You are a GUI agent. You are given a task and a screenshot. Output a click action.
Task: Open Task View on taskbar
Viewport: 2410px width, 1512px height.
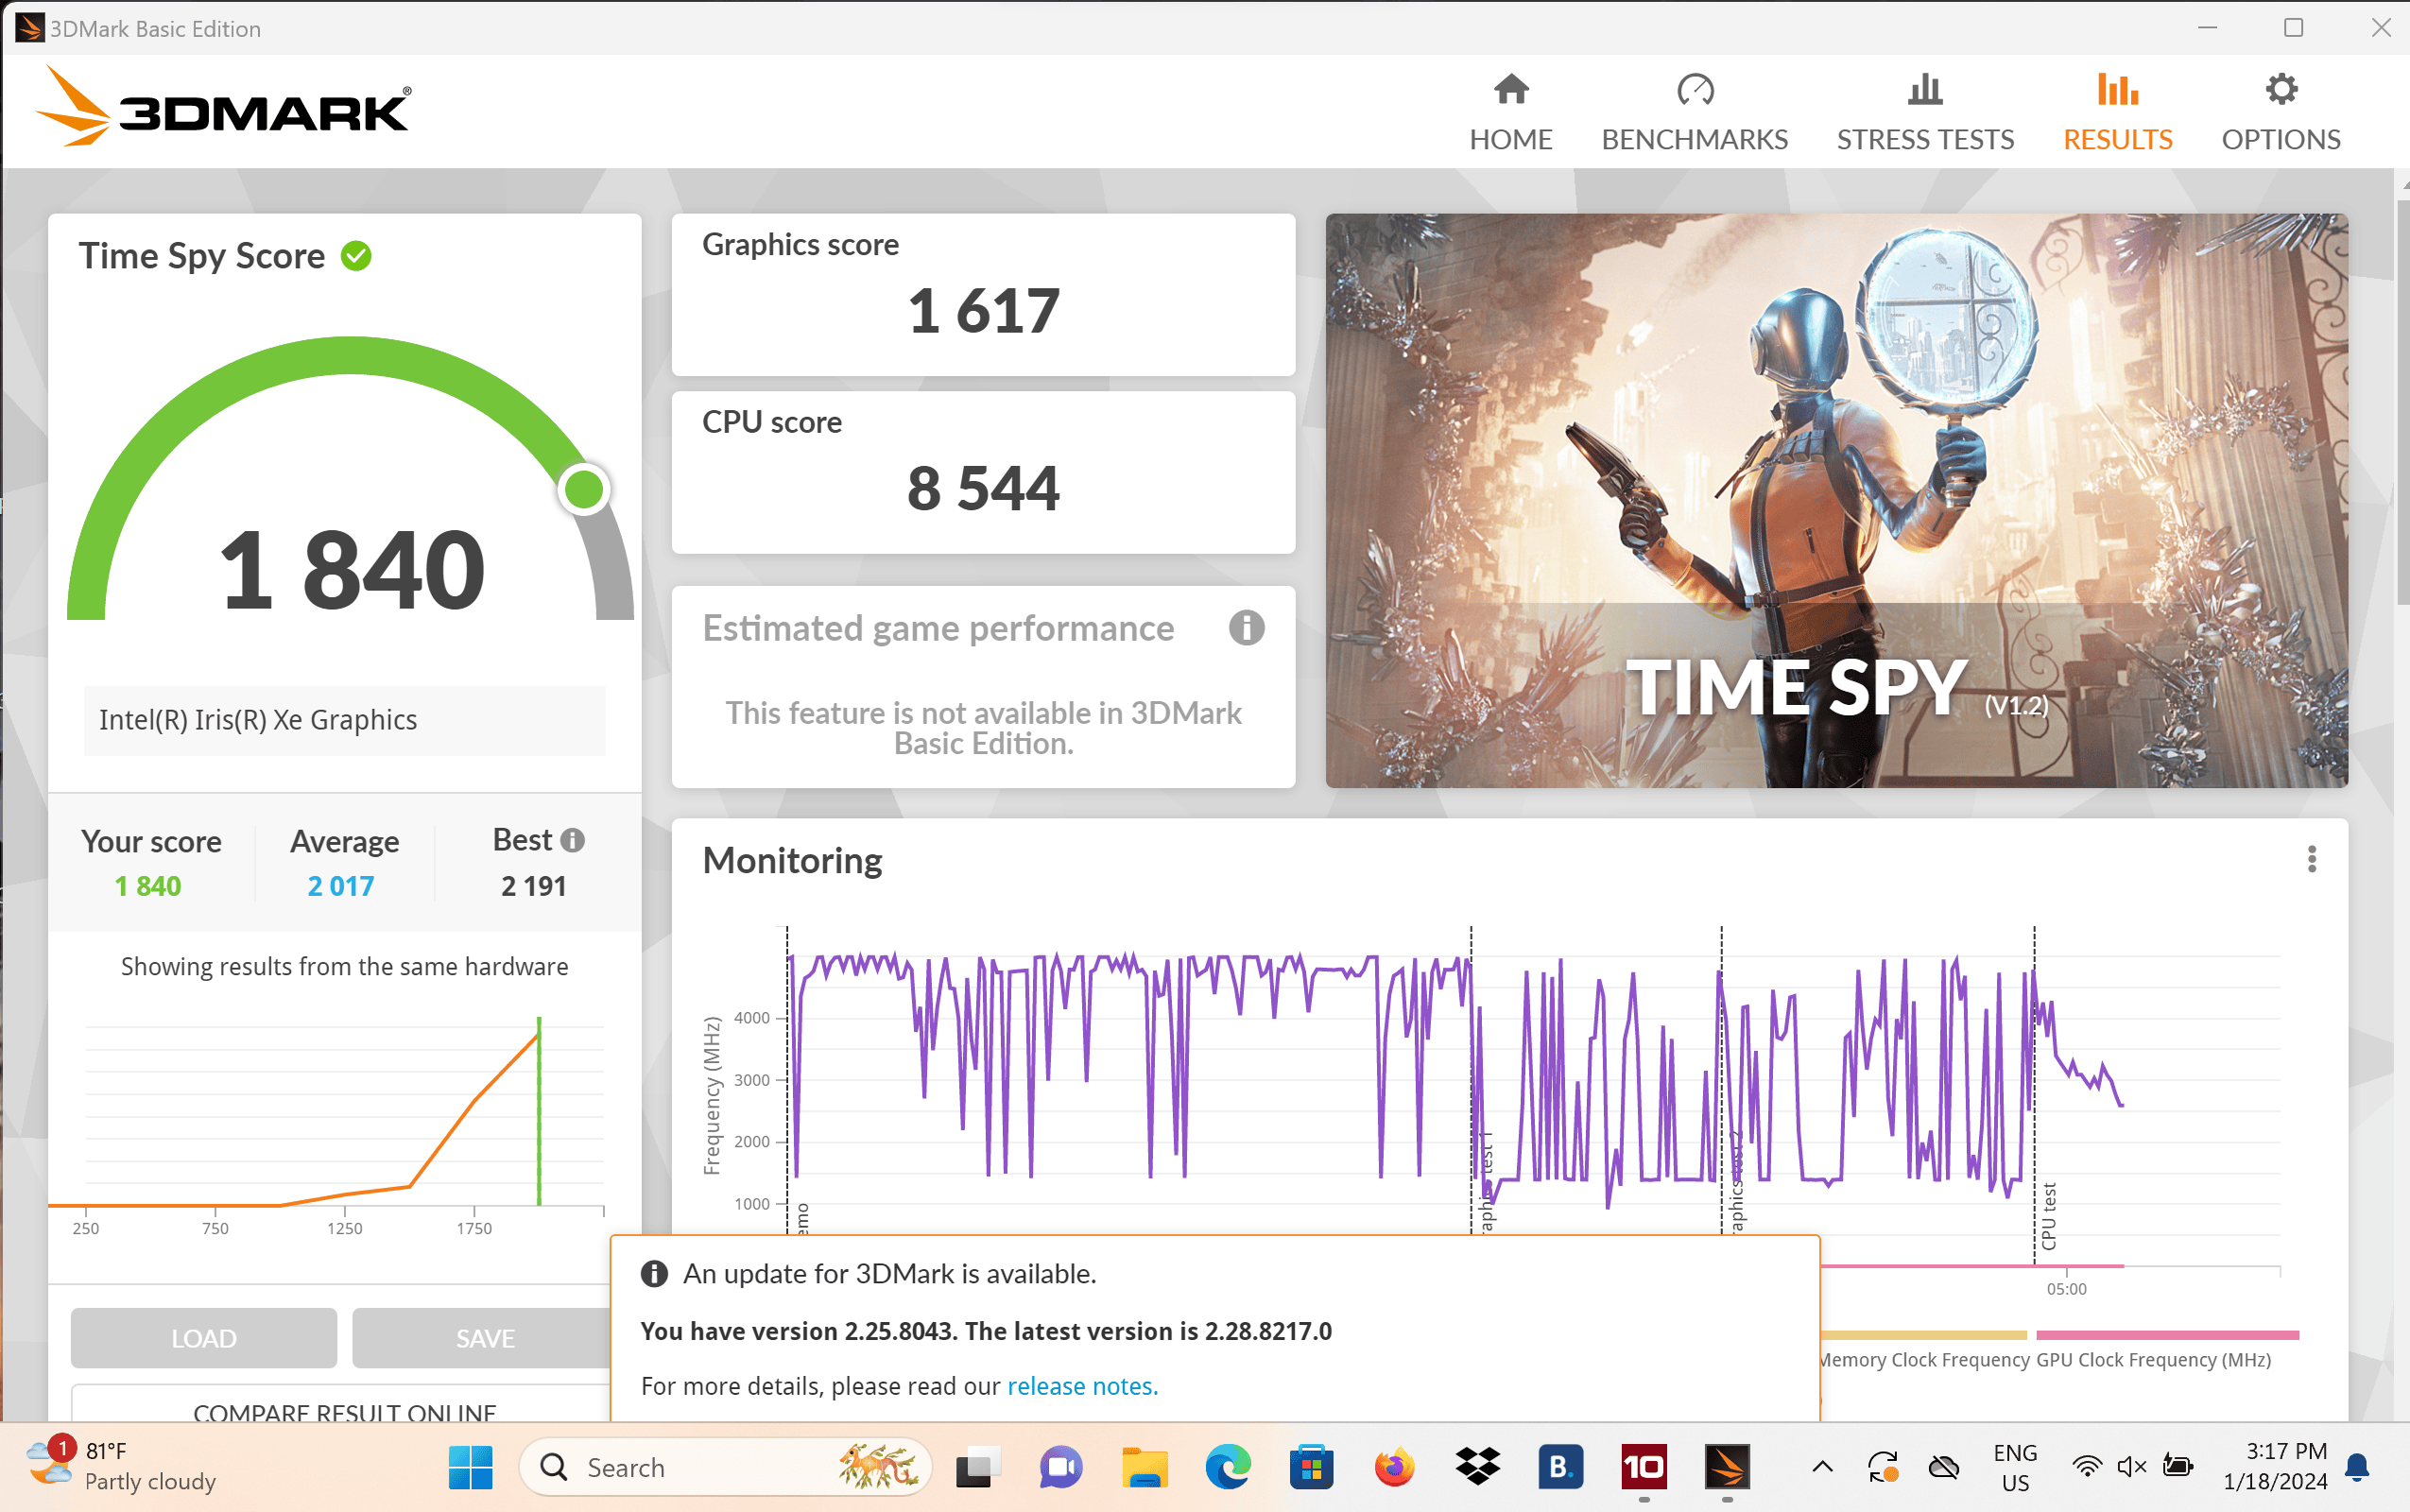pos(977,1467)
